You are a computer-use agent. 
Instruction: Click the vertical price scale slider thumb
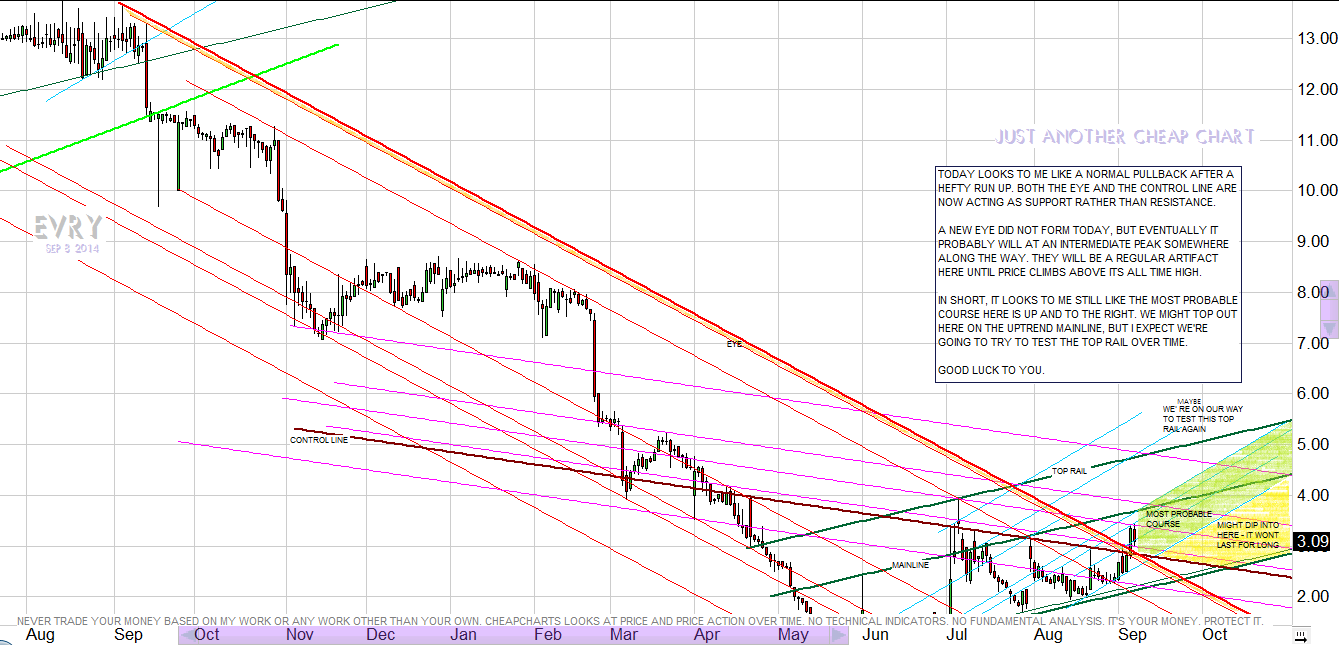1328,308
